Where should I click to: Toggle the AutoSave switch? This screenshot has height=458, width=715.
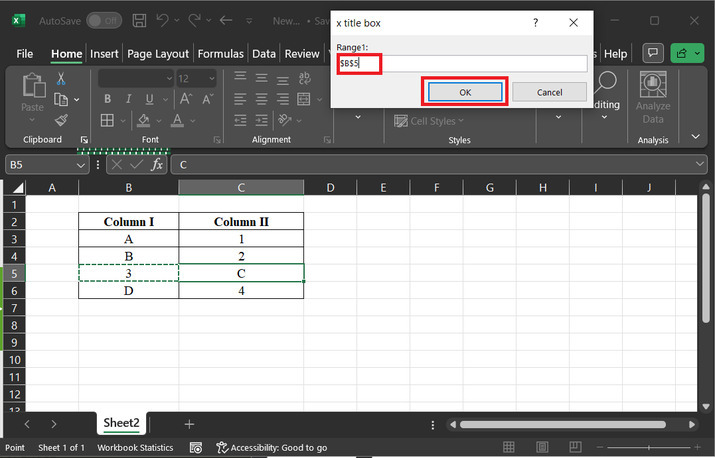103,20
